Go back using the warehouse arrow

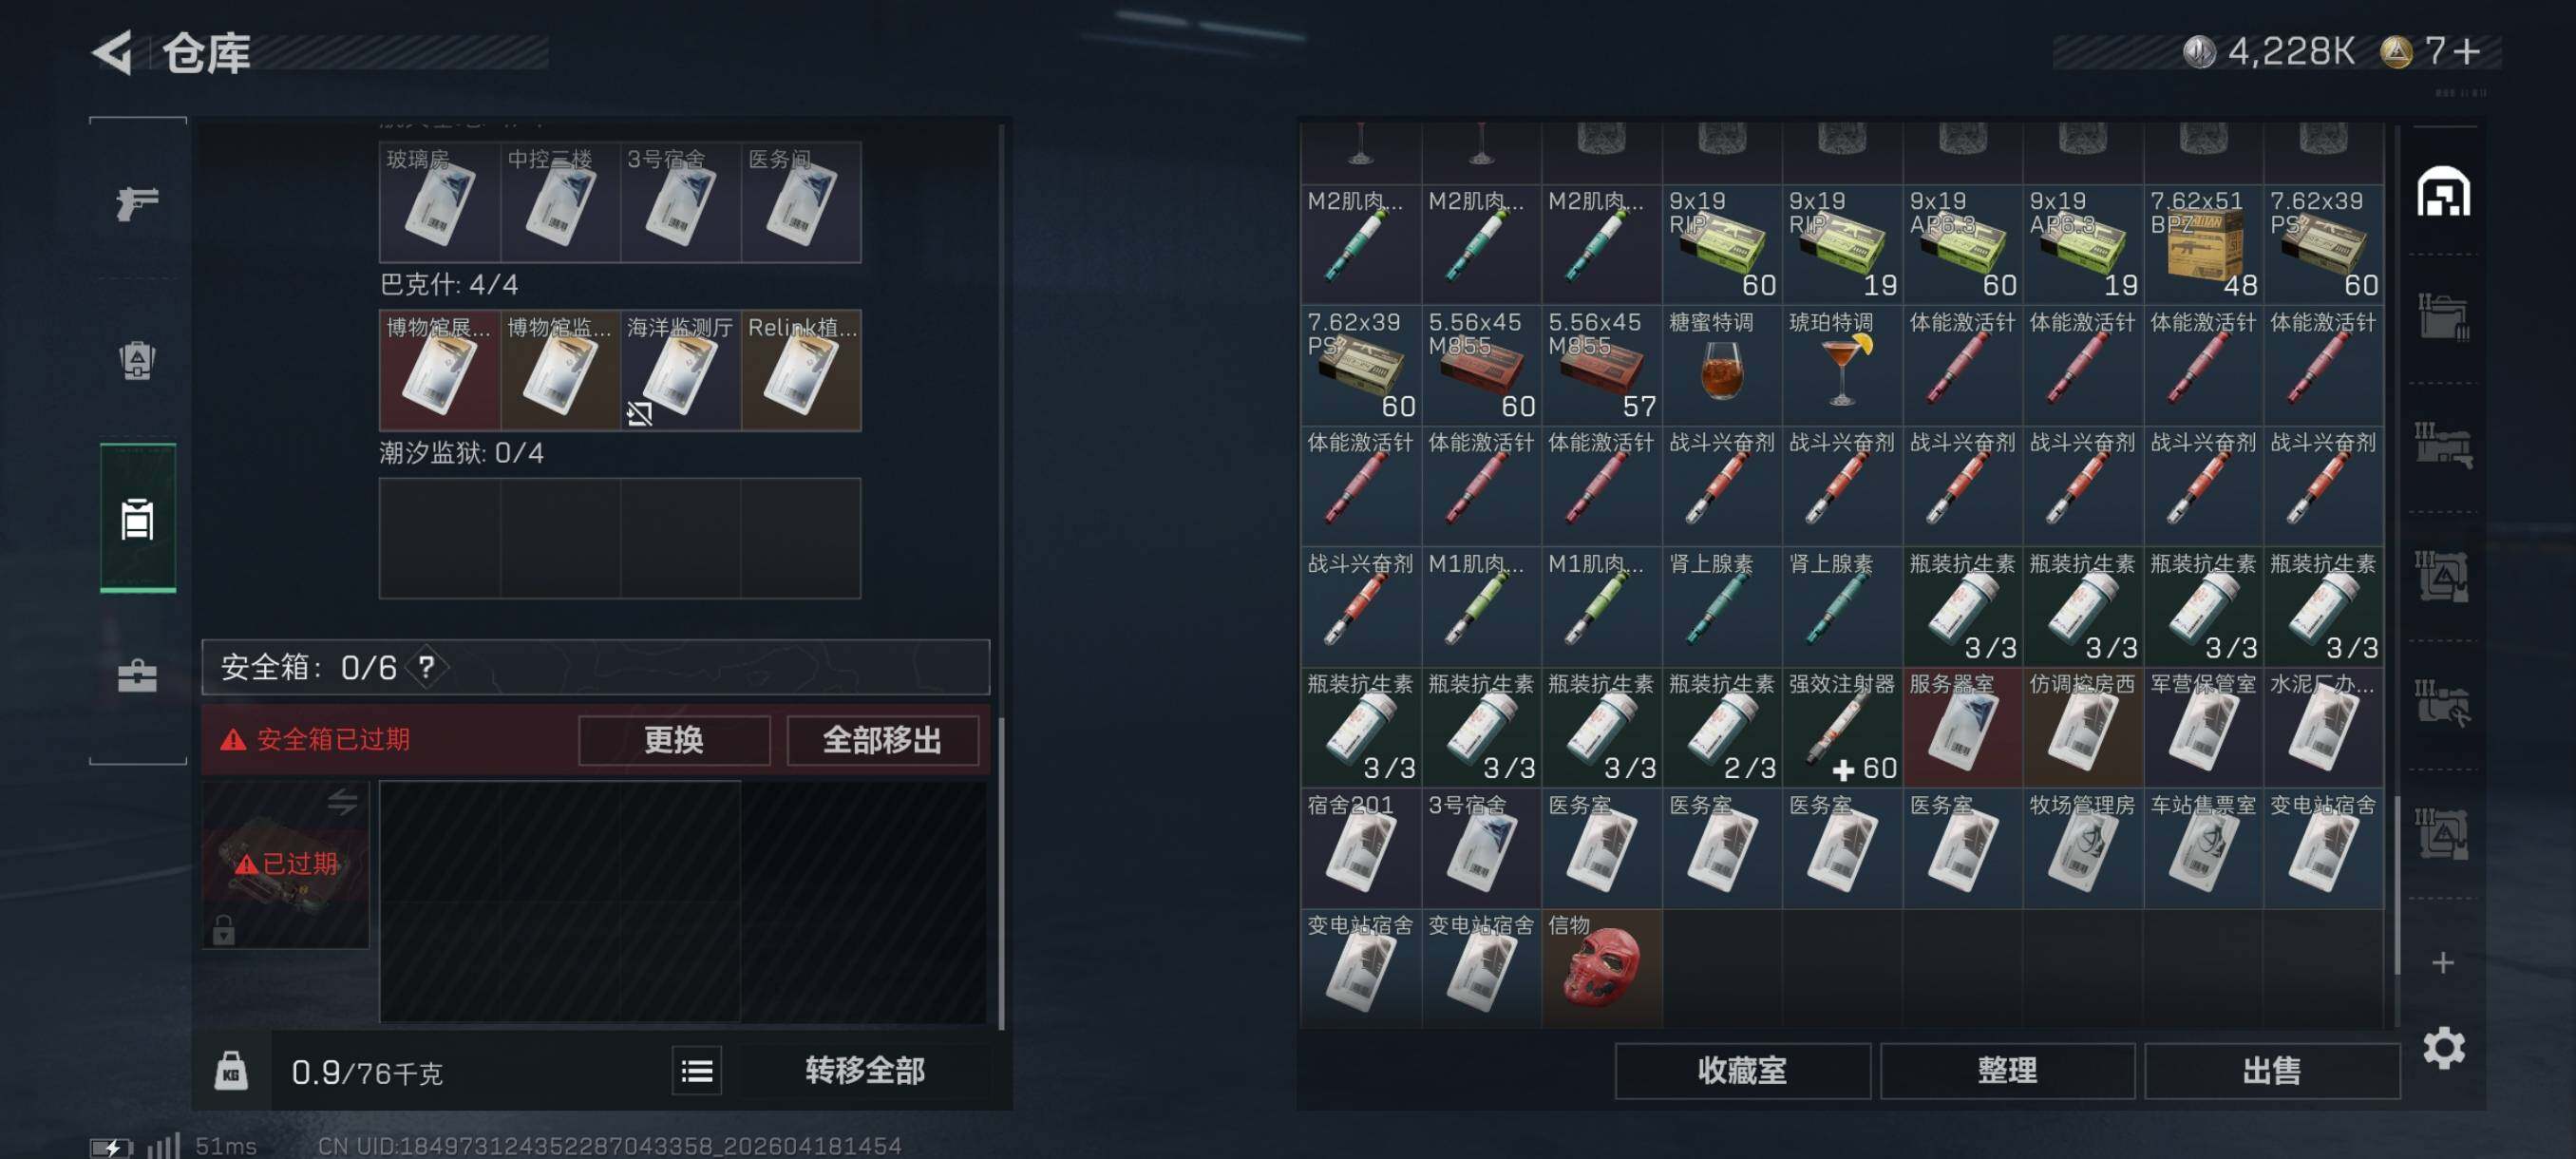(x=113, y=52)
